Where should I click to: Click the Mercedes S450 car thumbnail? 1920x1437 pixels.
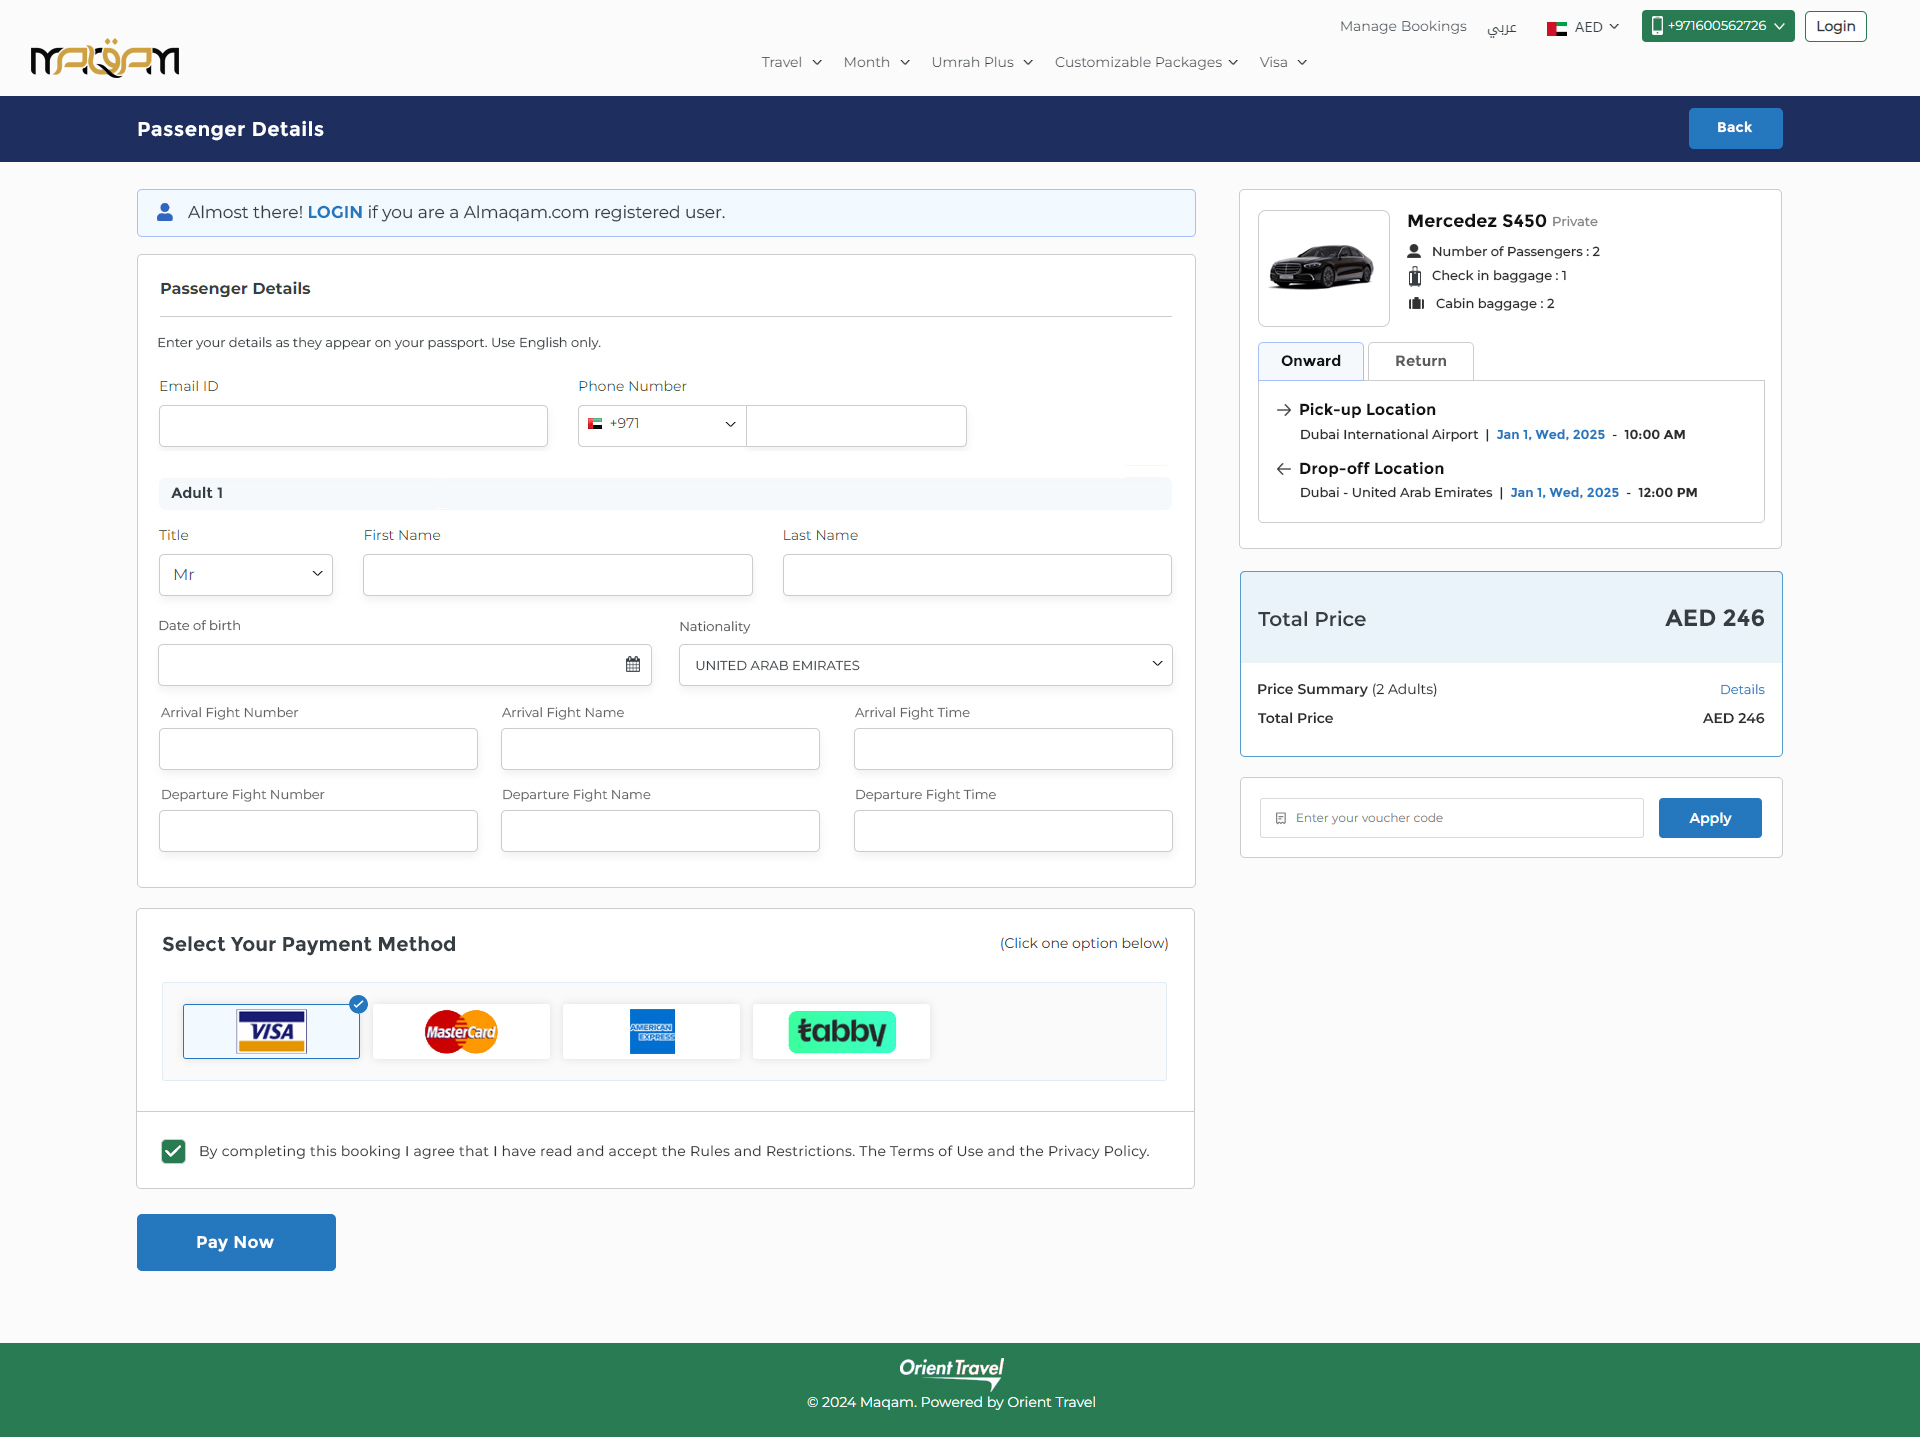(x=1322, y=268)
